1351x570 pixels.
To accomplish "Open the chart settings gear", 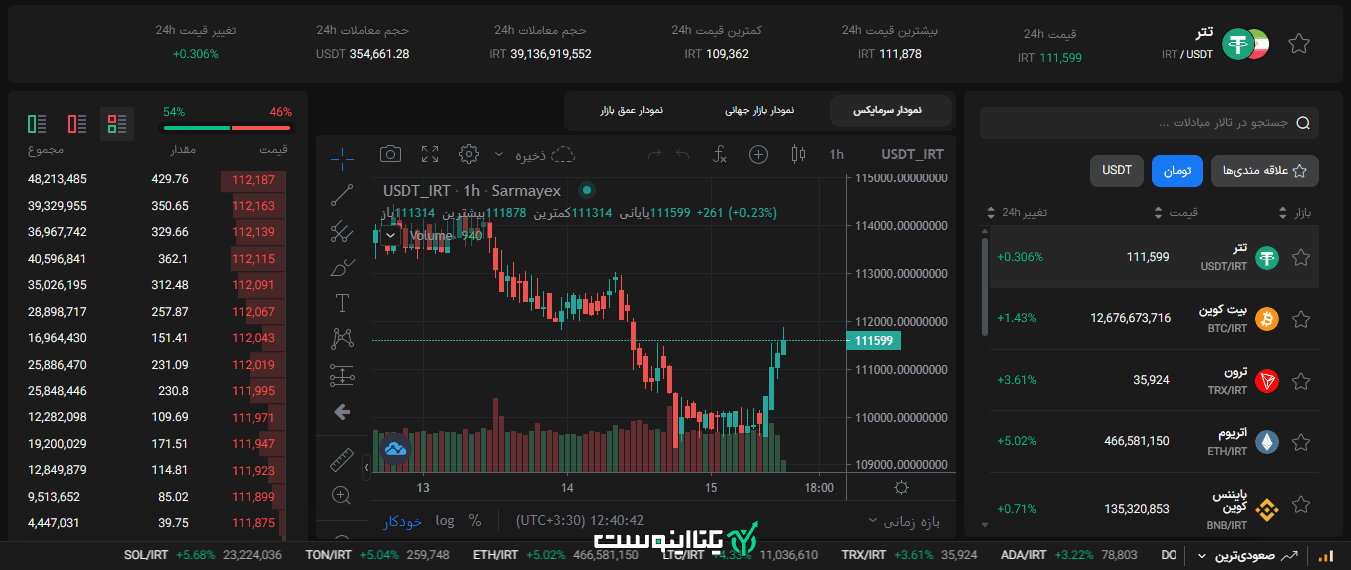I will pos(468,154).
